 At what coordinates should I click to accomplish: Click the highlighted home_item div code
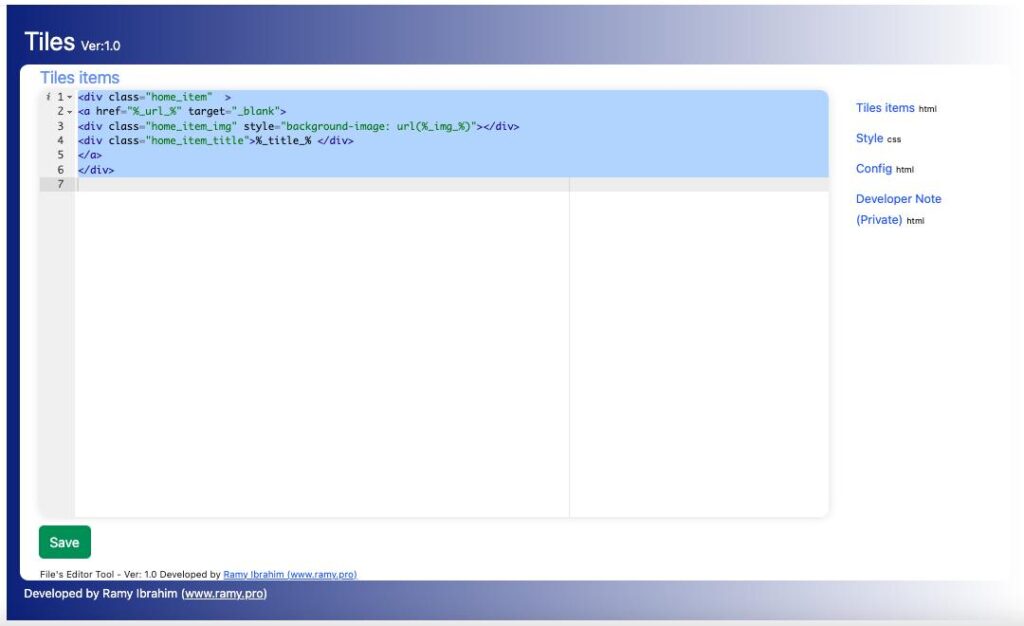(x=148, y=97)
